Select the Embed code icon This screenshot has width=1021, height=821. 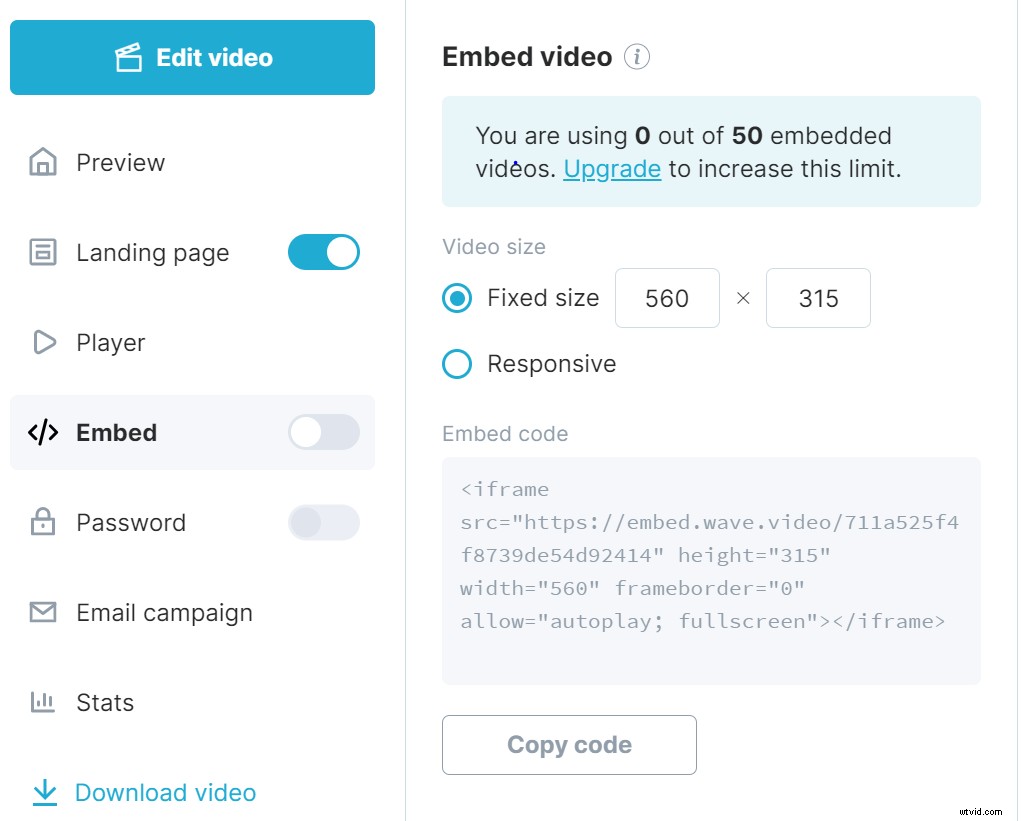[43, 432]
